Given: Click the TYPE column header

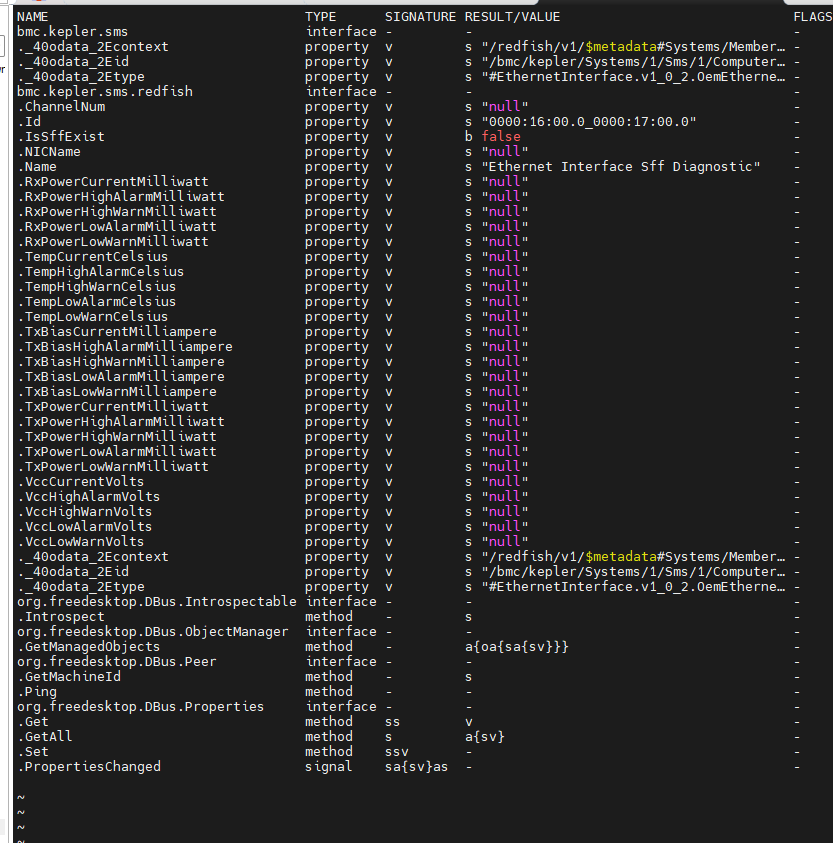Looking at the screenshot, I should (x=321, y=17).
